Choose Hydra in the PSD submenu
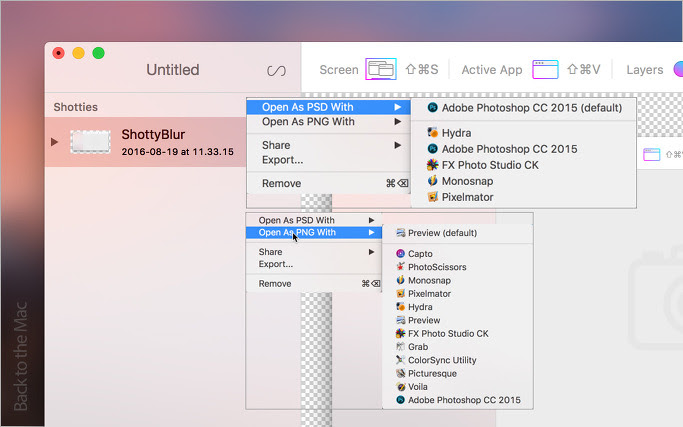This screenshot has width=683, height=427. [524, 133]
